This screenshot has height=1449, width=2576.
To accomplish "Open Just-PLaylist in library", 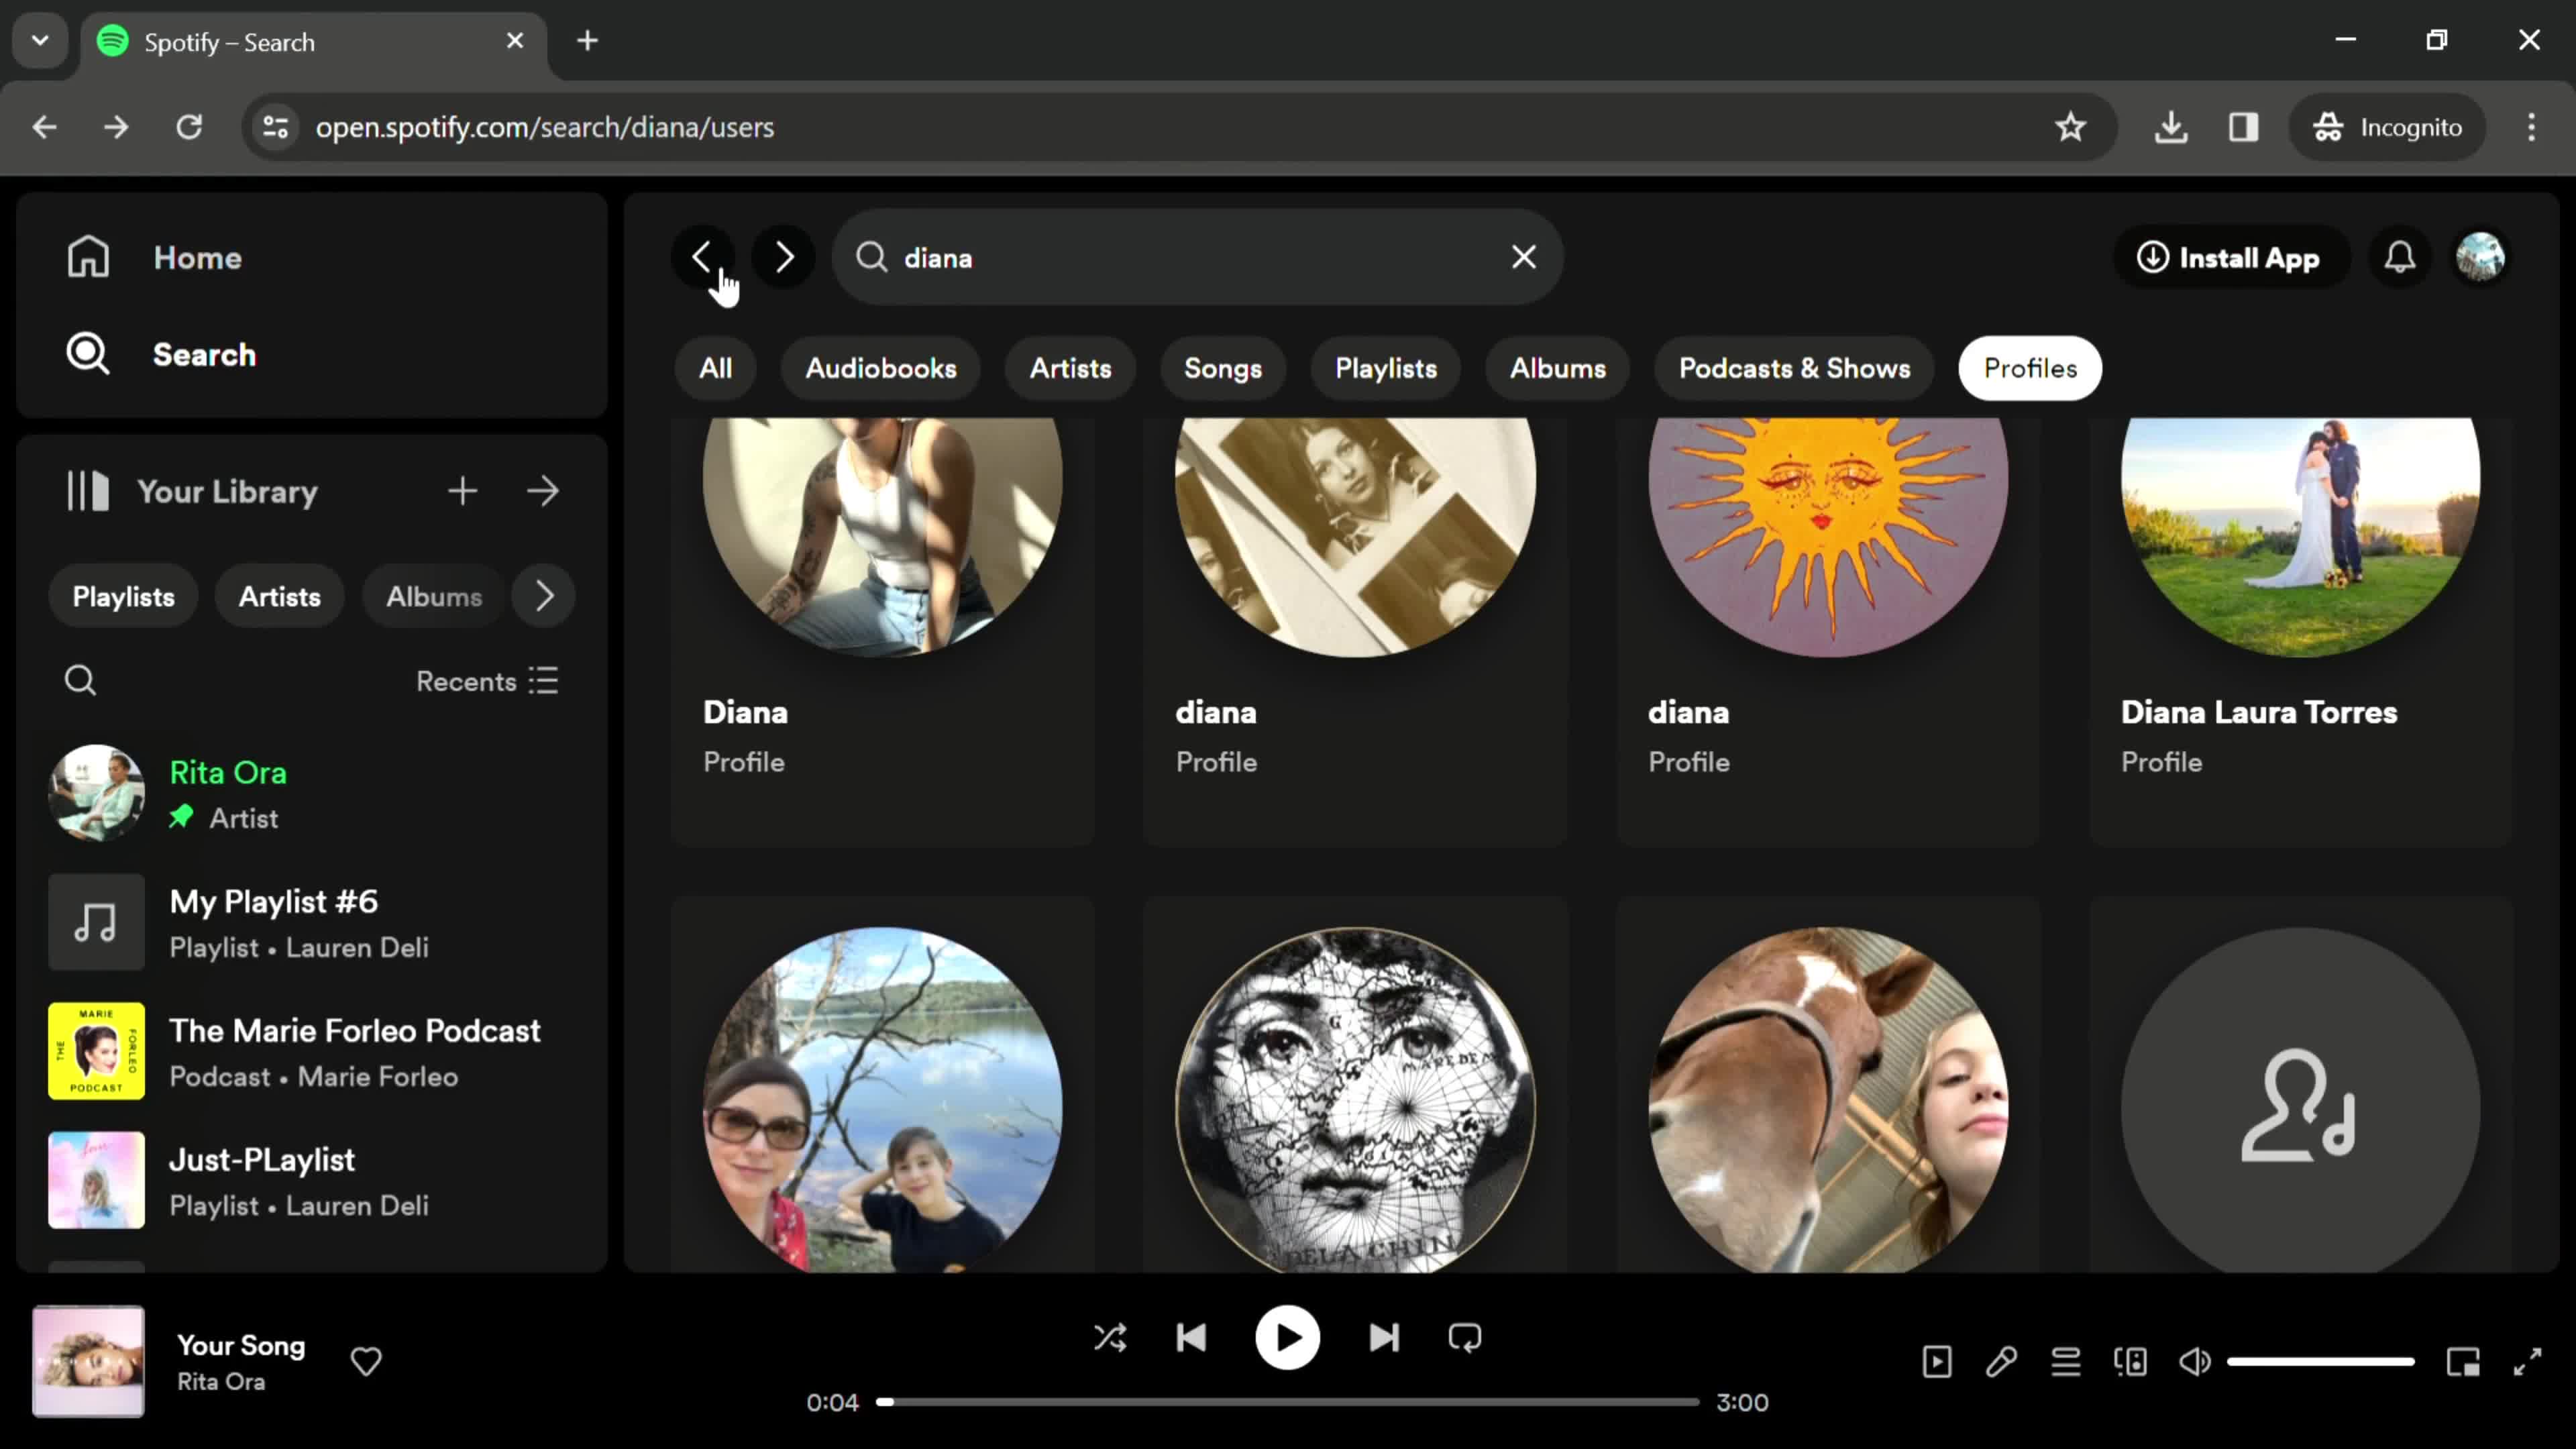I will click(312, 1180).
